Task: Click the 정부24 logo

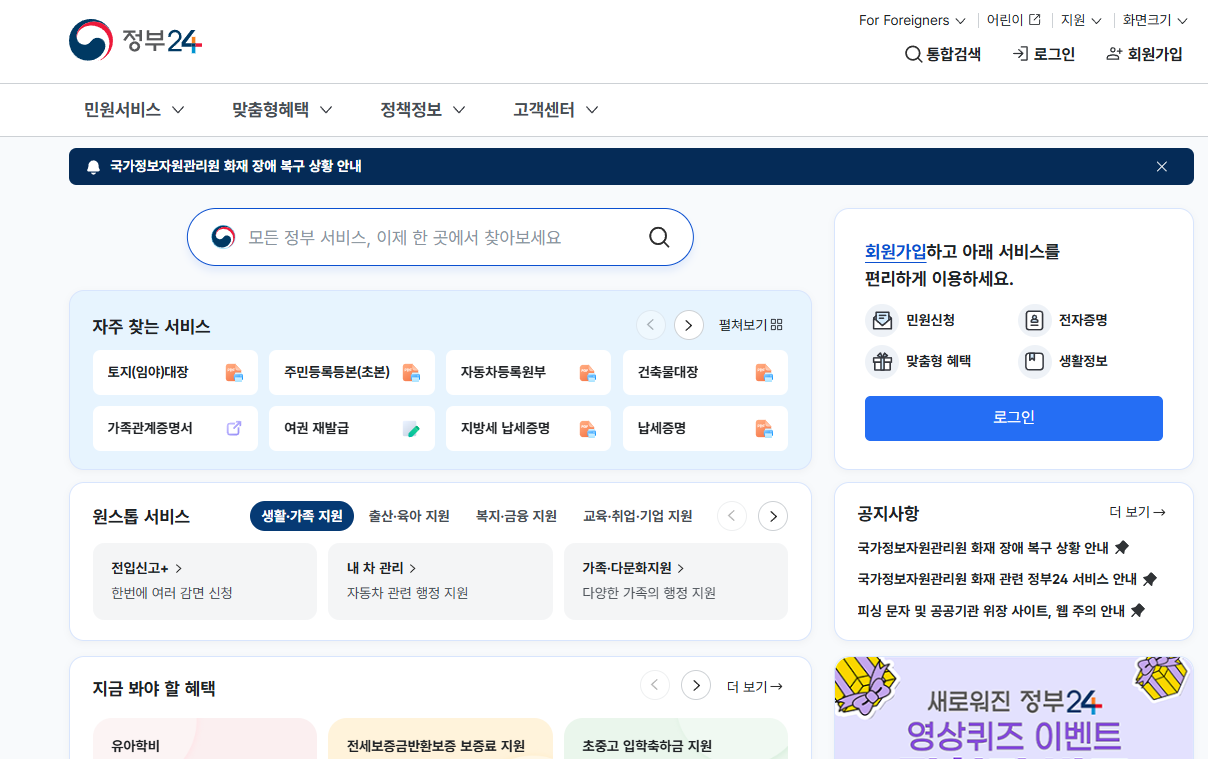Action: pyautogui.click(x=135, y=41)
